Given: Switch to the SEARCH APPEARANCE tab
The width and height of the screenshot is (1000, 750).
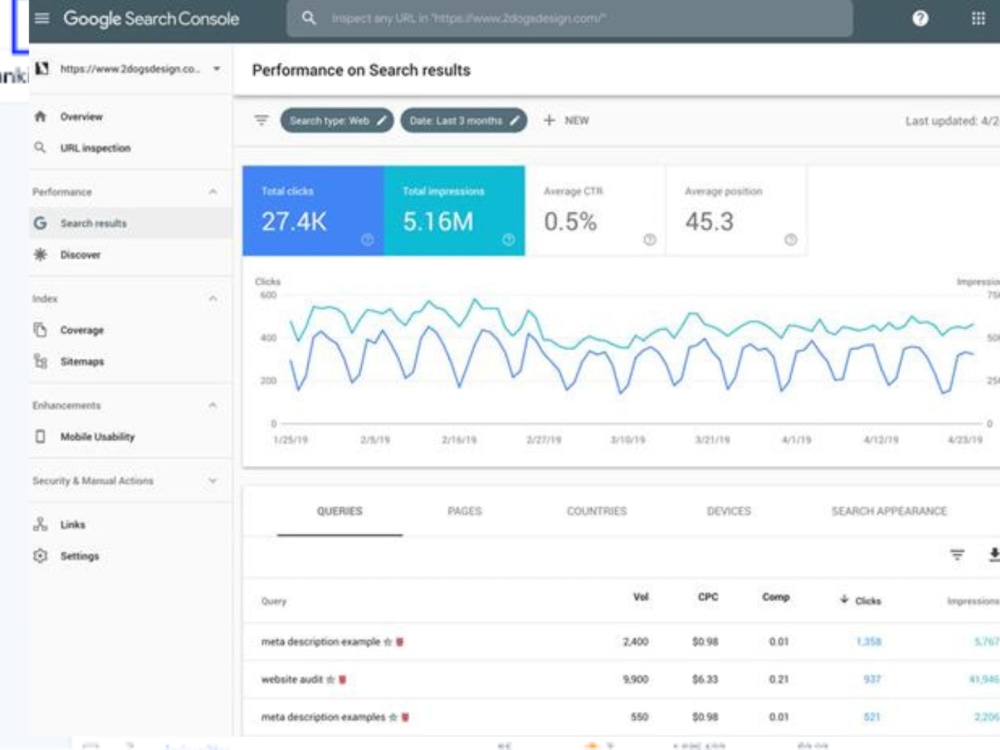Looking at the screenshot, I should pos(889,511).
